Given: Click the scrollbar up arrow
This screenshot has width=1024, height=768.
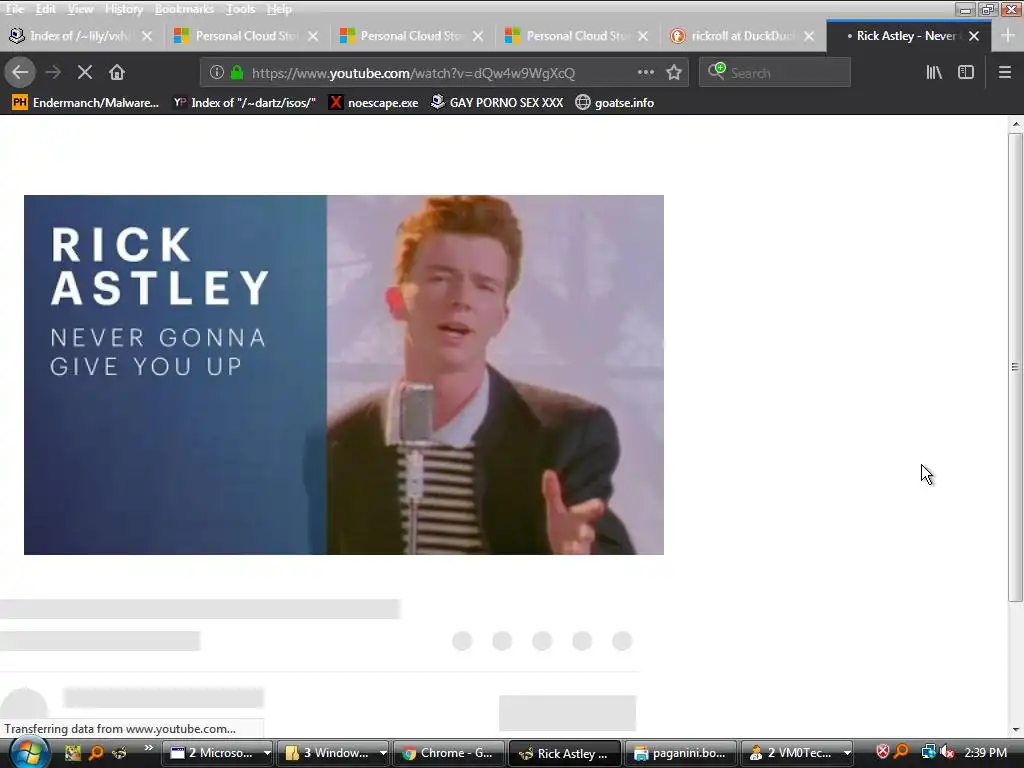Looking at the screenshot, I should (1015, 123).
